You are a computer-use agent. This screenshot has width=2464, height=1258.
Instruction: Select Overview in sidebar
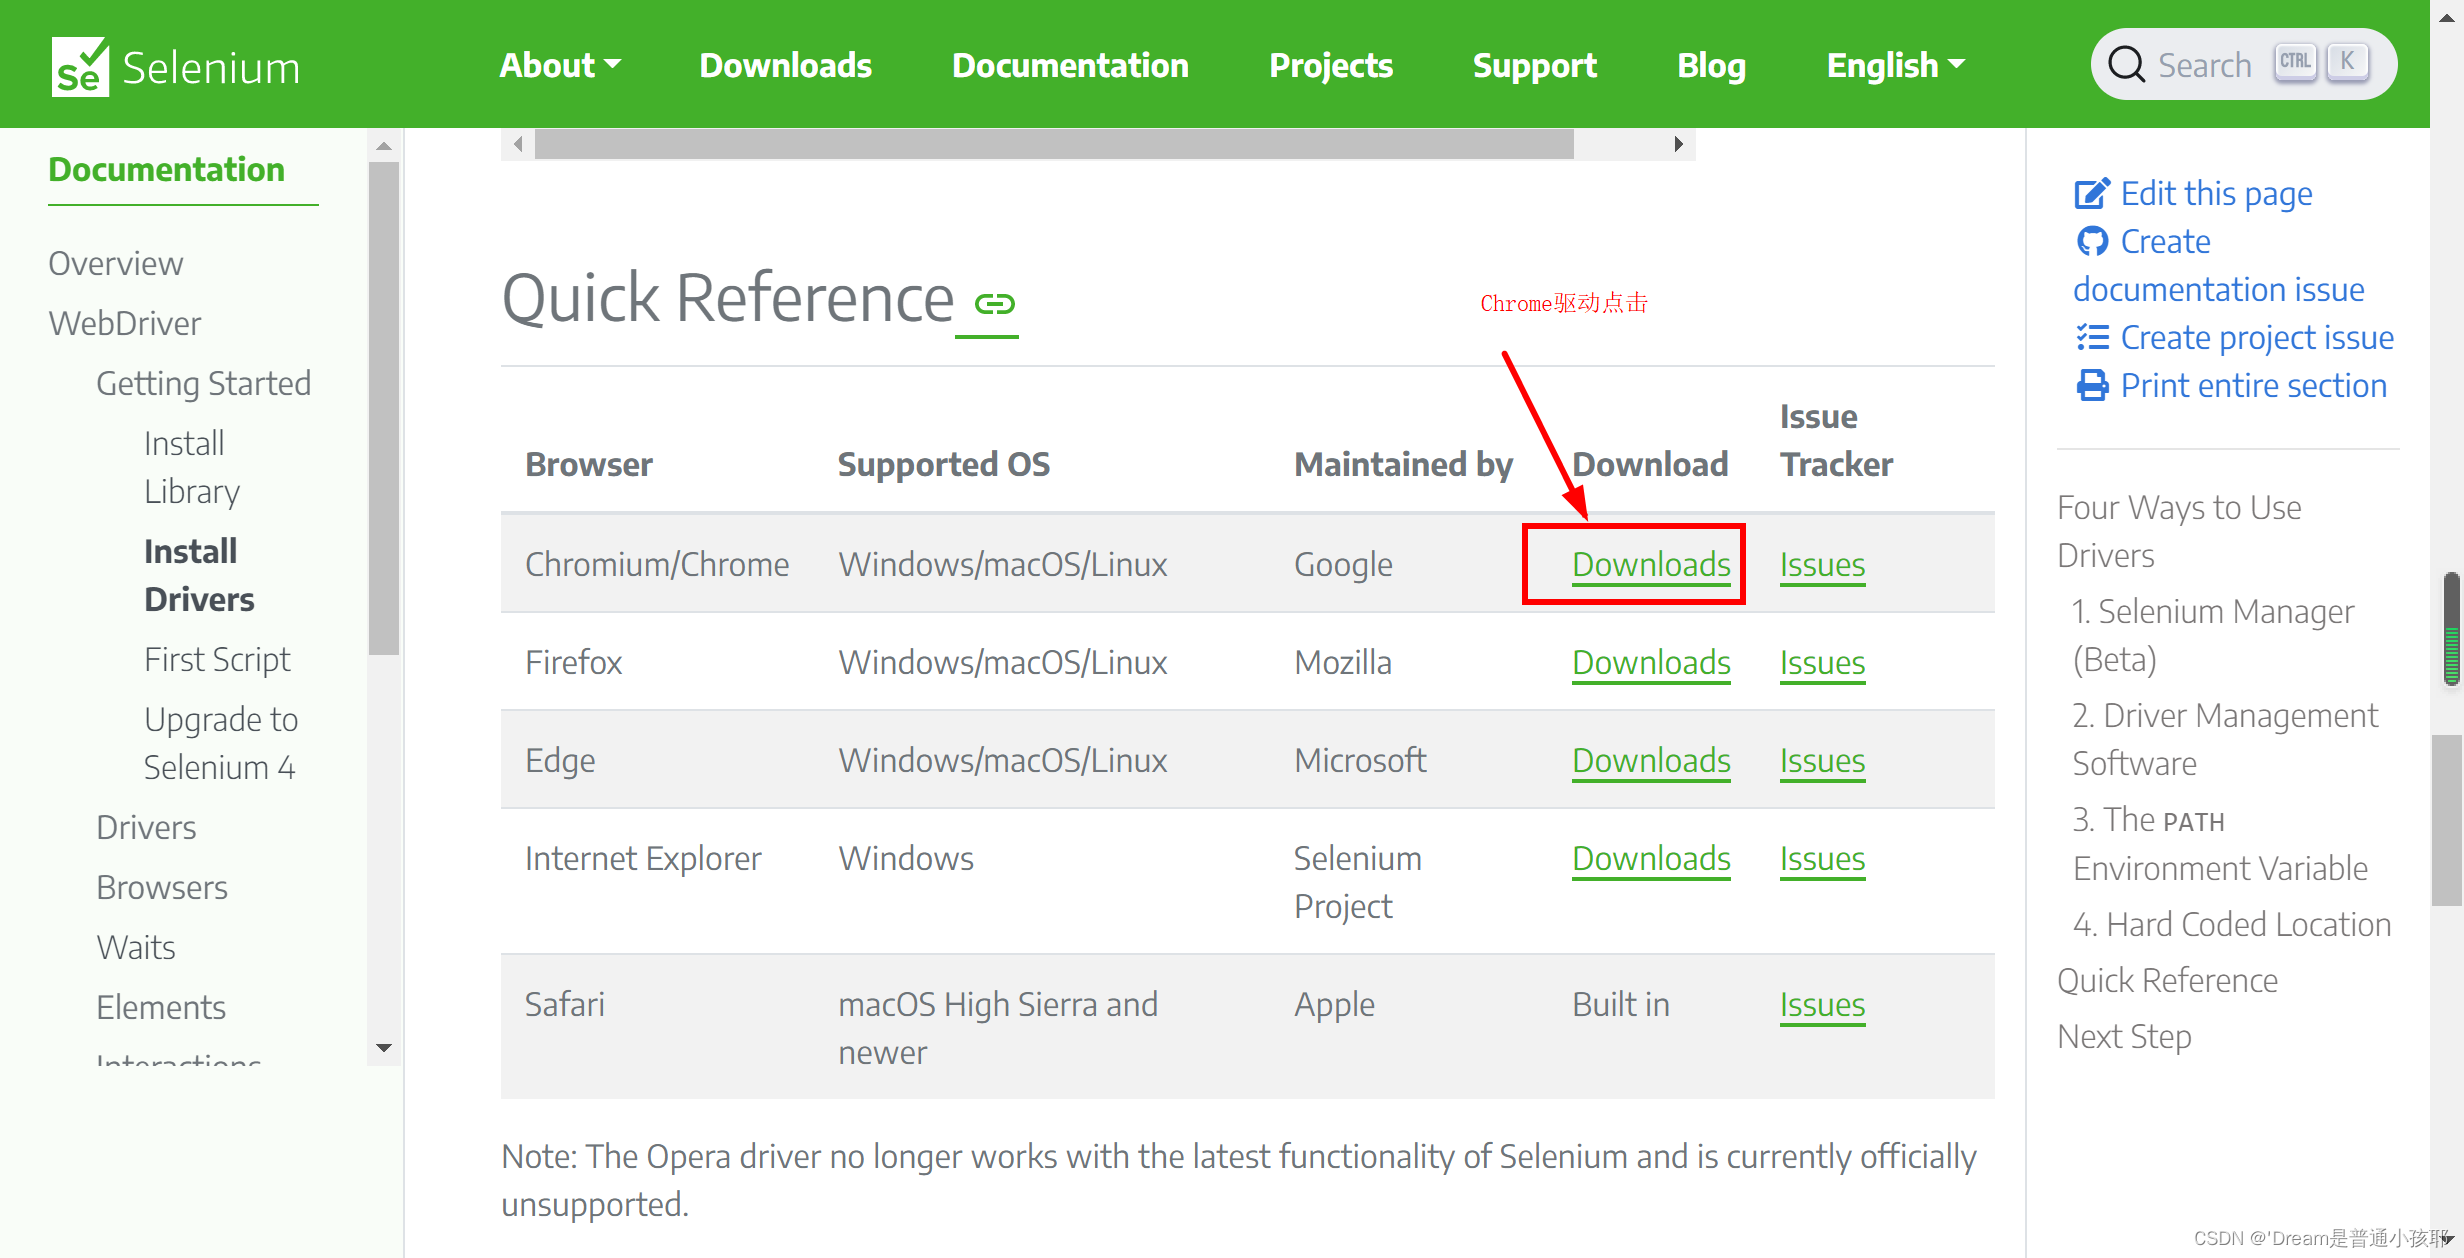[116, 263]
